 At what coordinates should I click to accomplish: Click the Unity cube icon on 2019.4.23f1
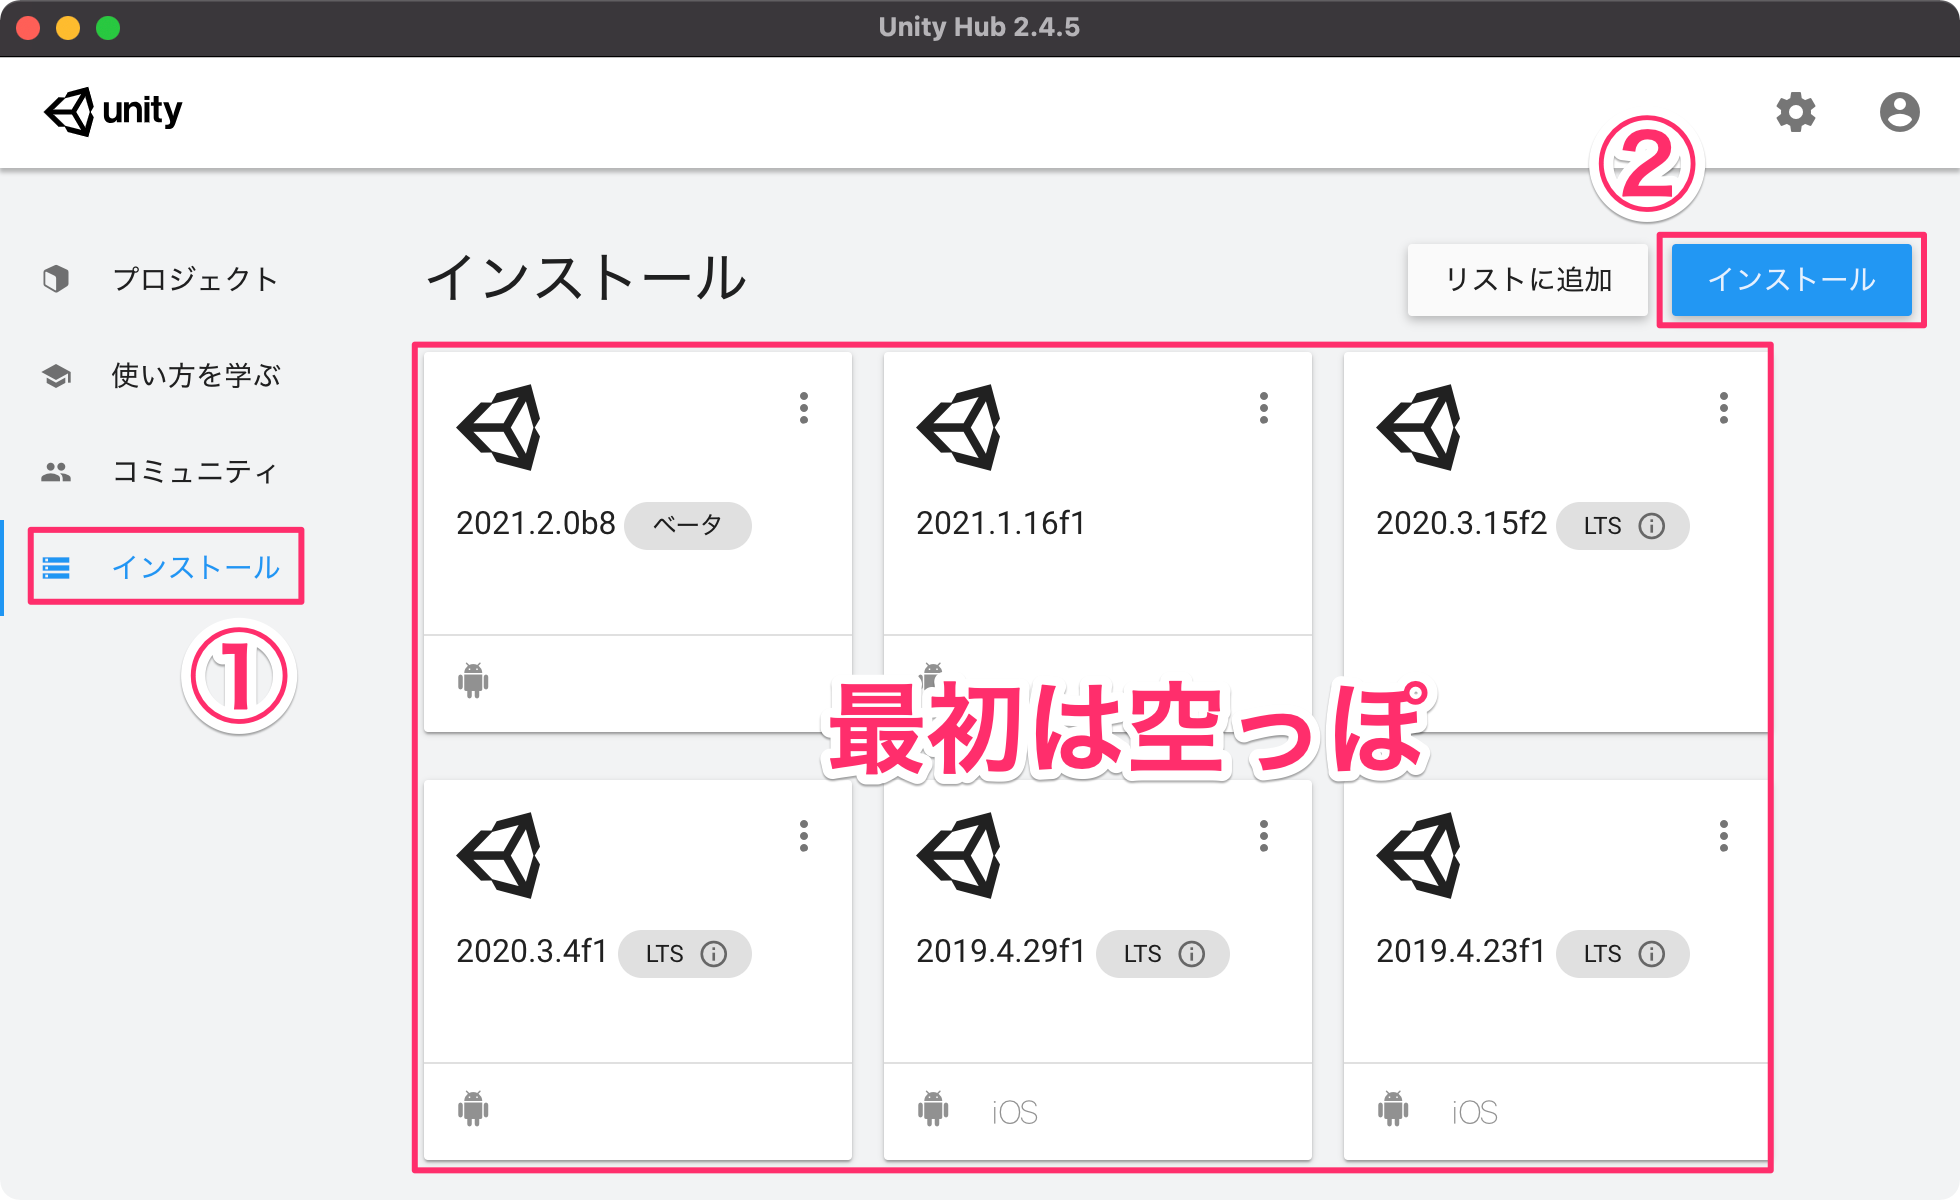click(x=1419, y=855)
